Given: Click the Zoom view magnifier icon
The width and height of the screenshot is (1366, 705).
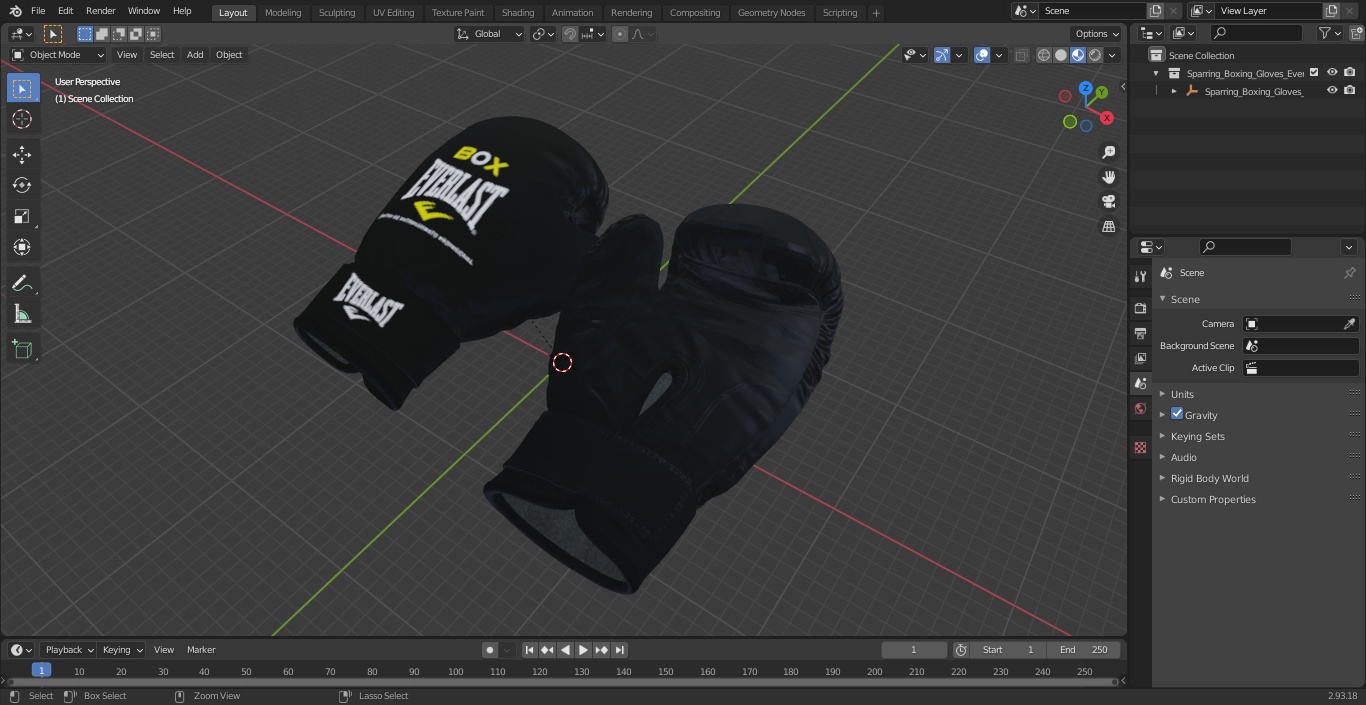Looking at the screenshot, I should [x=1108, y=152].
